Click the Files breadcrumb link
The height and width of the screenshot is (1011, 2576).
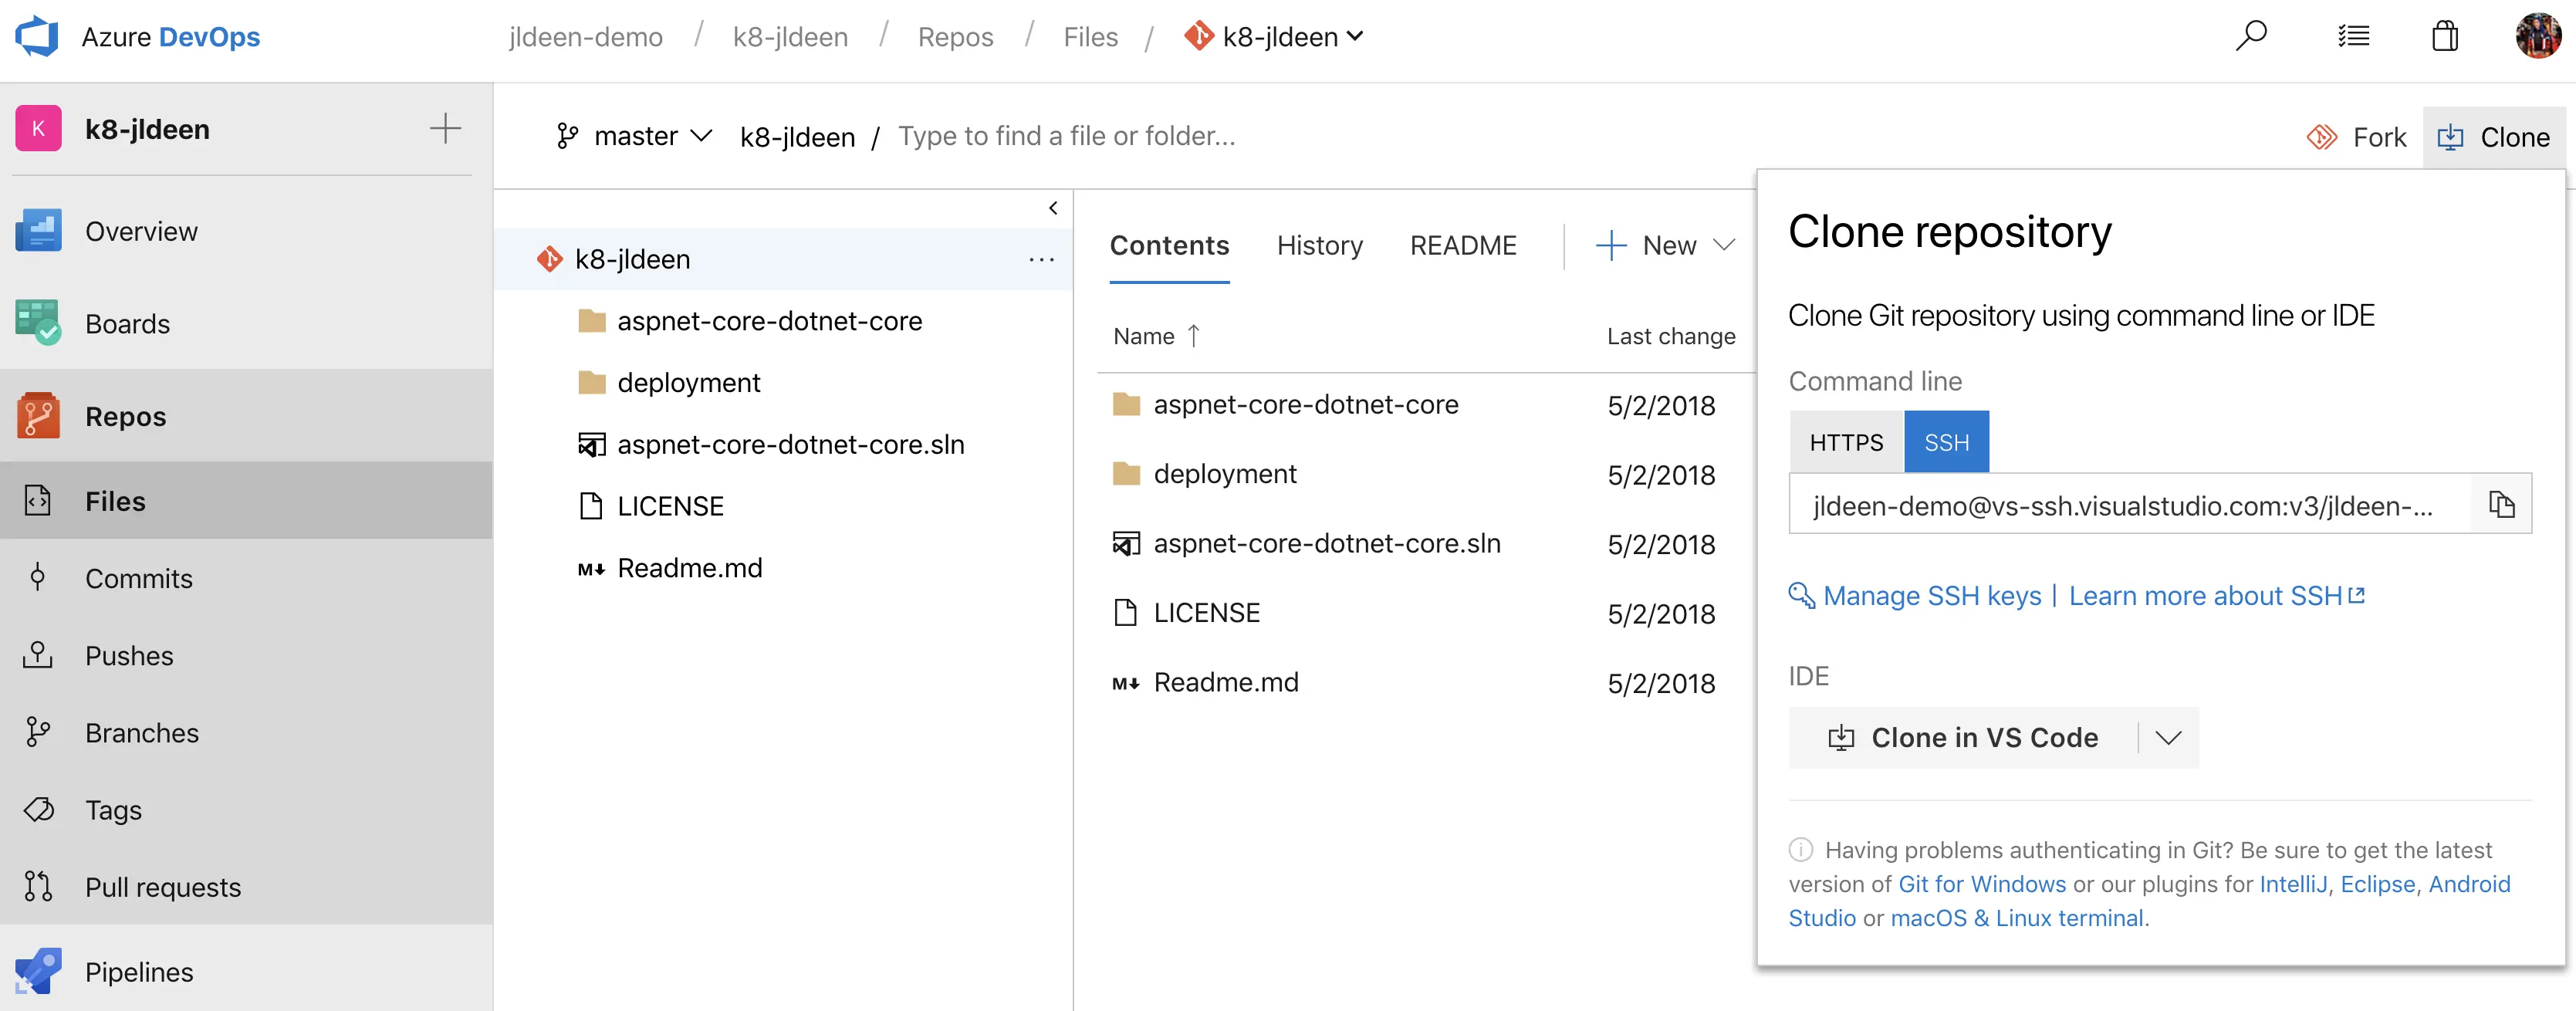(x=1090, y=37)
